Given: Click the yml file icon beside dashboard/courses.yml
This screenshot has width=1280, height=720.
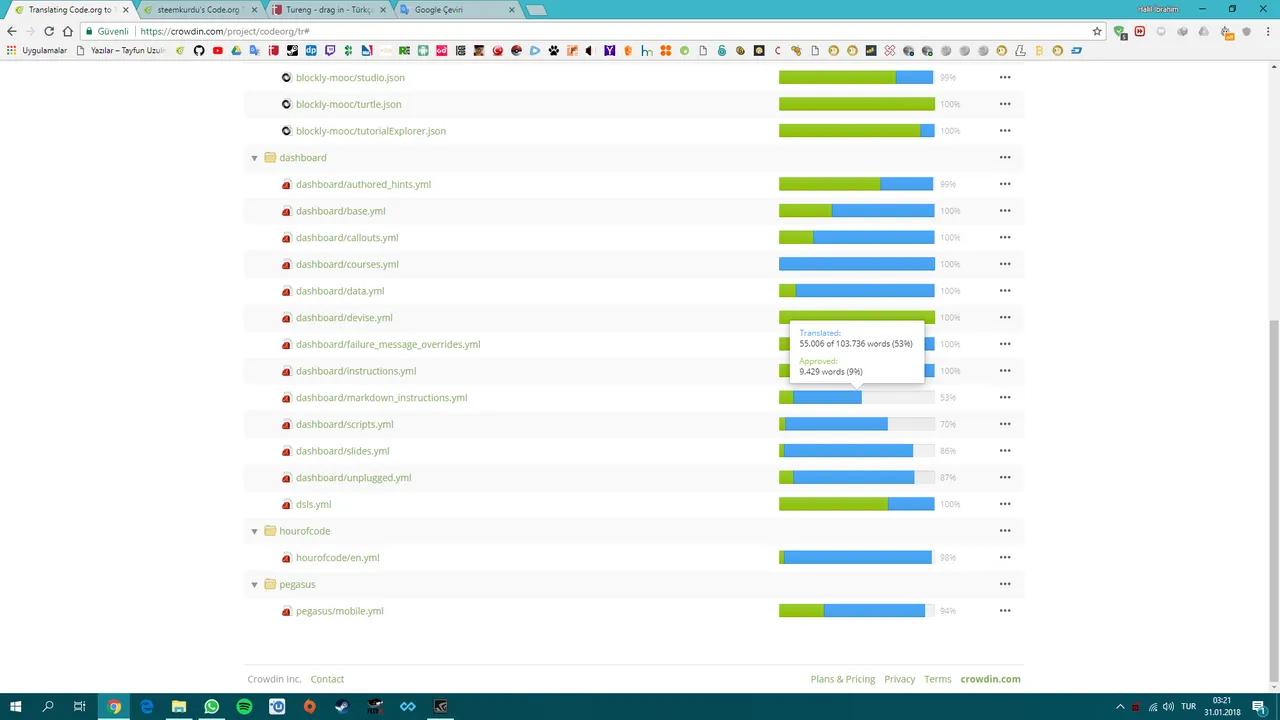Looking at the screenshot, I should pyautogui.click(x=286, y=264).
